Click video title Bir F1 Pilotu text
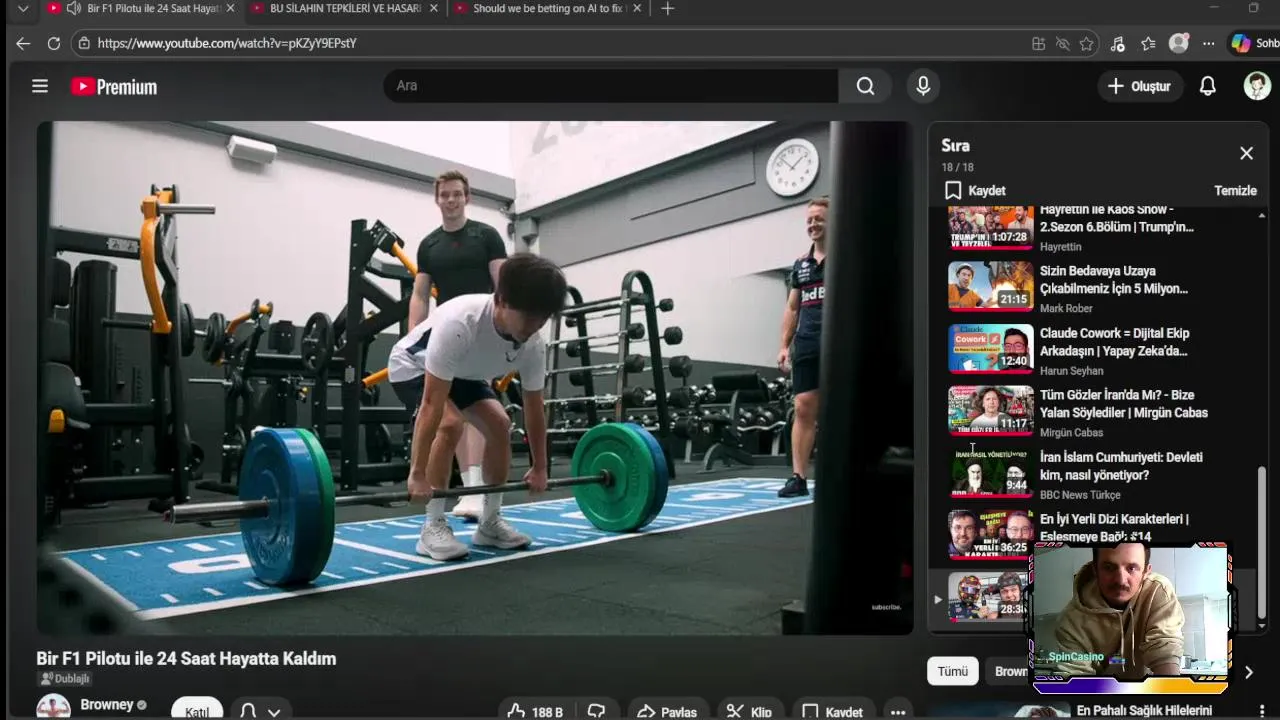The width and height of the screenshot is (1280, 720). 186,658
